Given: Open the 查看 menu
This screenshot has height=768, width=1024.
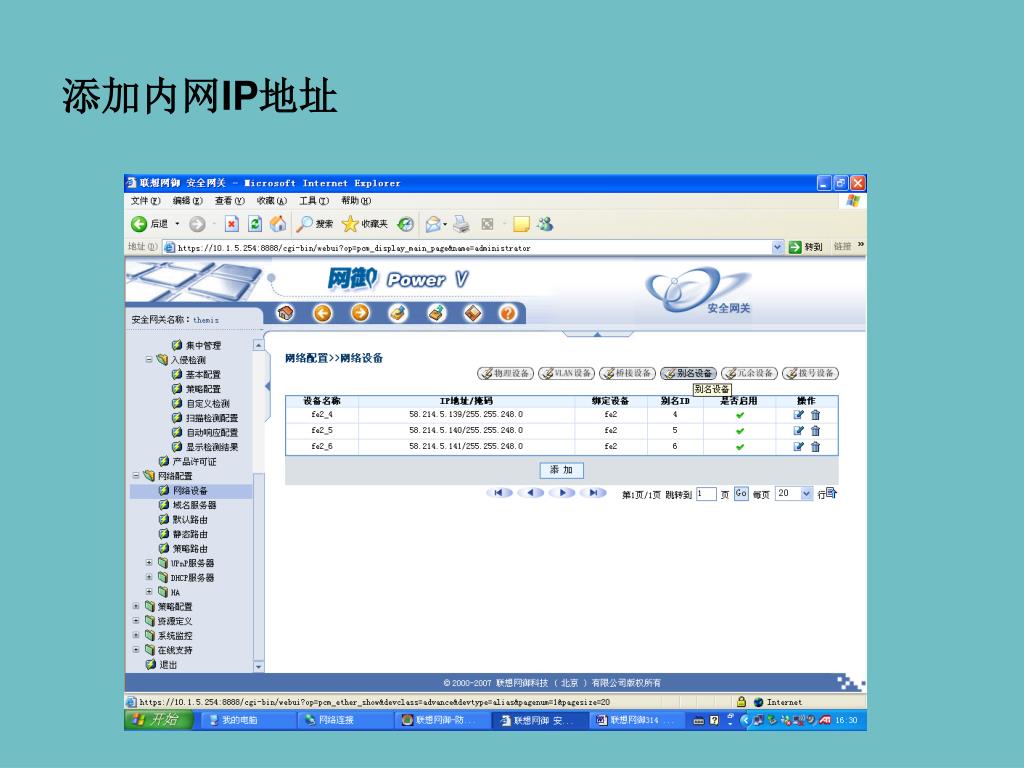Looking at the screenshot, I should tap(229, 200).
